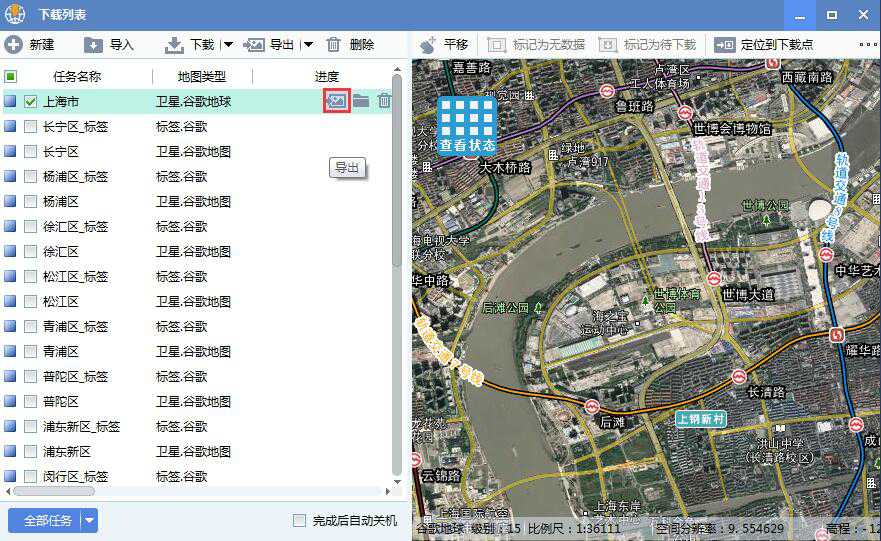Image resolution: width=881 pixels, height=541 pixels.
Task: Click the blue status square of 徐汇区_标签 row
Action: (x=10, y=226)
